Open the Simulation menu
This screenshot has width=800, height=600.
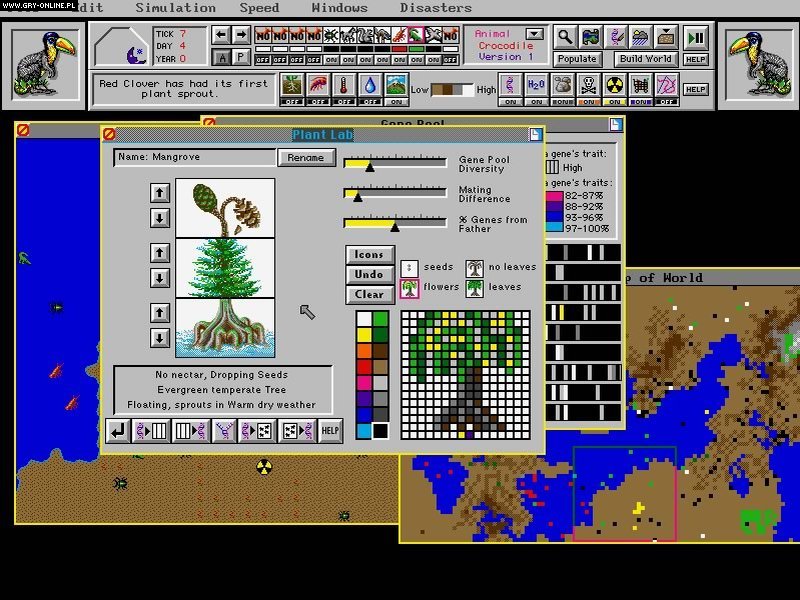175,7
